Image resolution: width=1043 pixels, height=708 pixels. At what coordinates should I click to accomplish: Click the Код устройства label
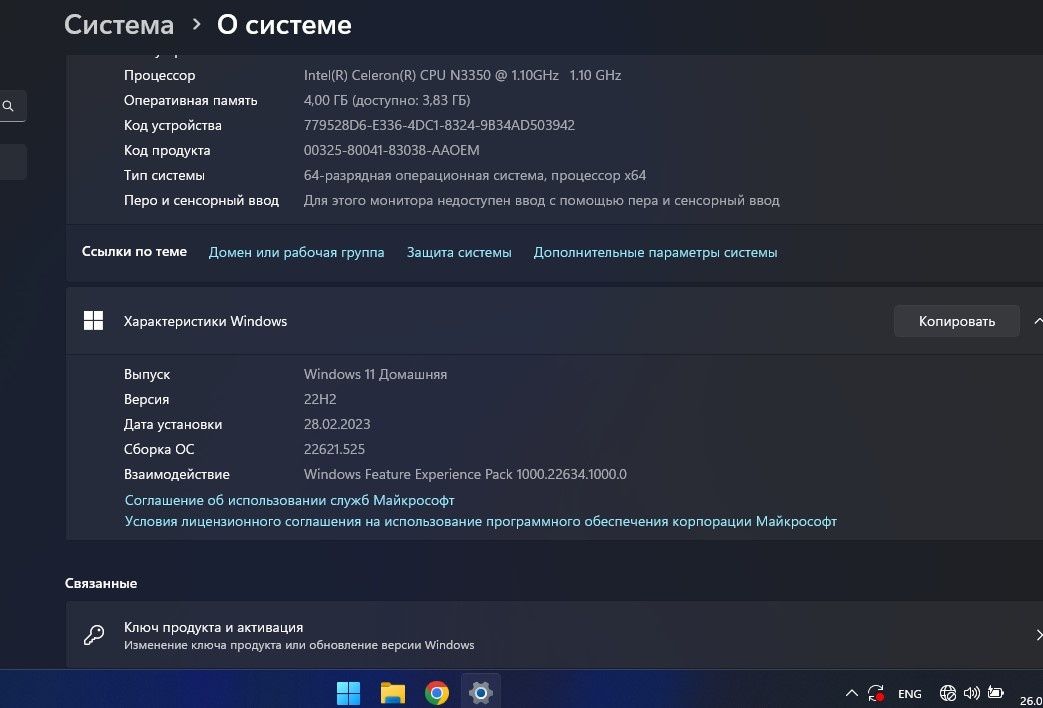172,126
